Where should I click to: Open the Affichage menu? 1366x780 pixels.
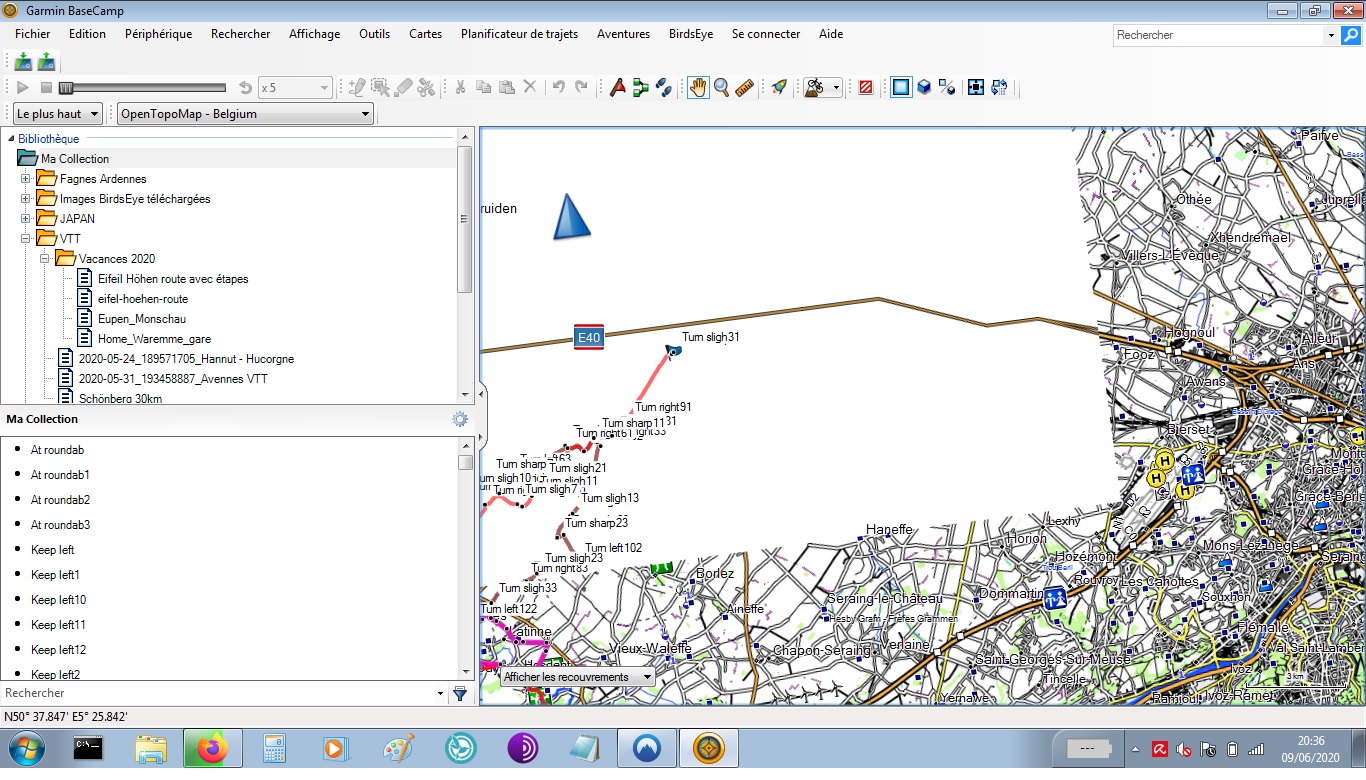(314, 34)
